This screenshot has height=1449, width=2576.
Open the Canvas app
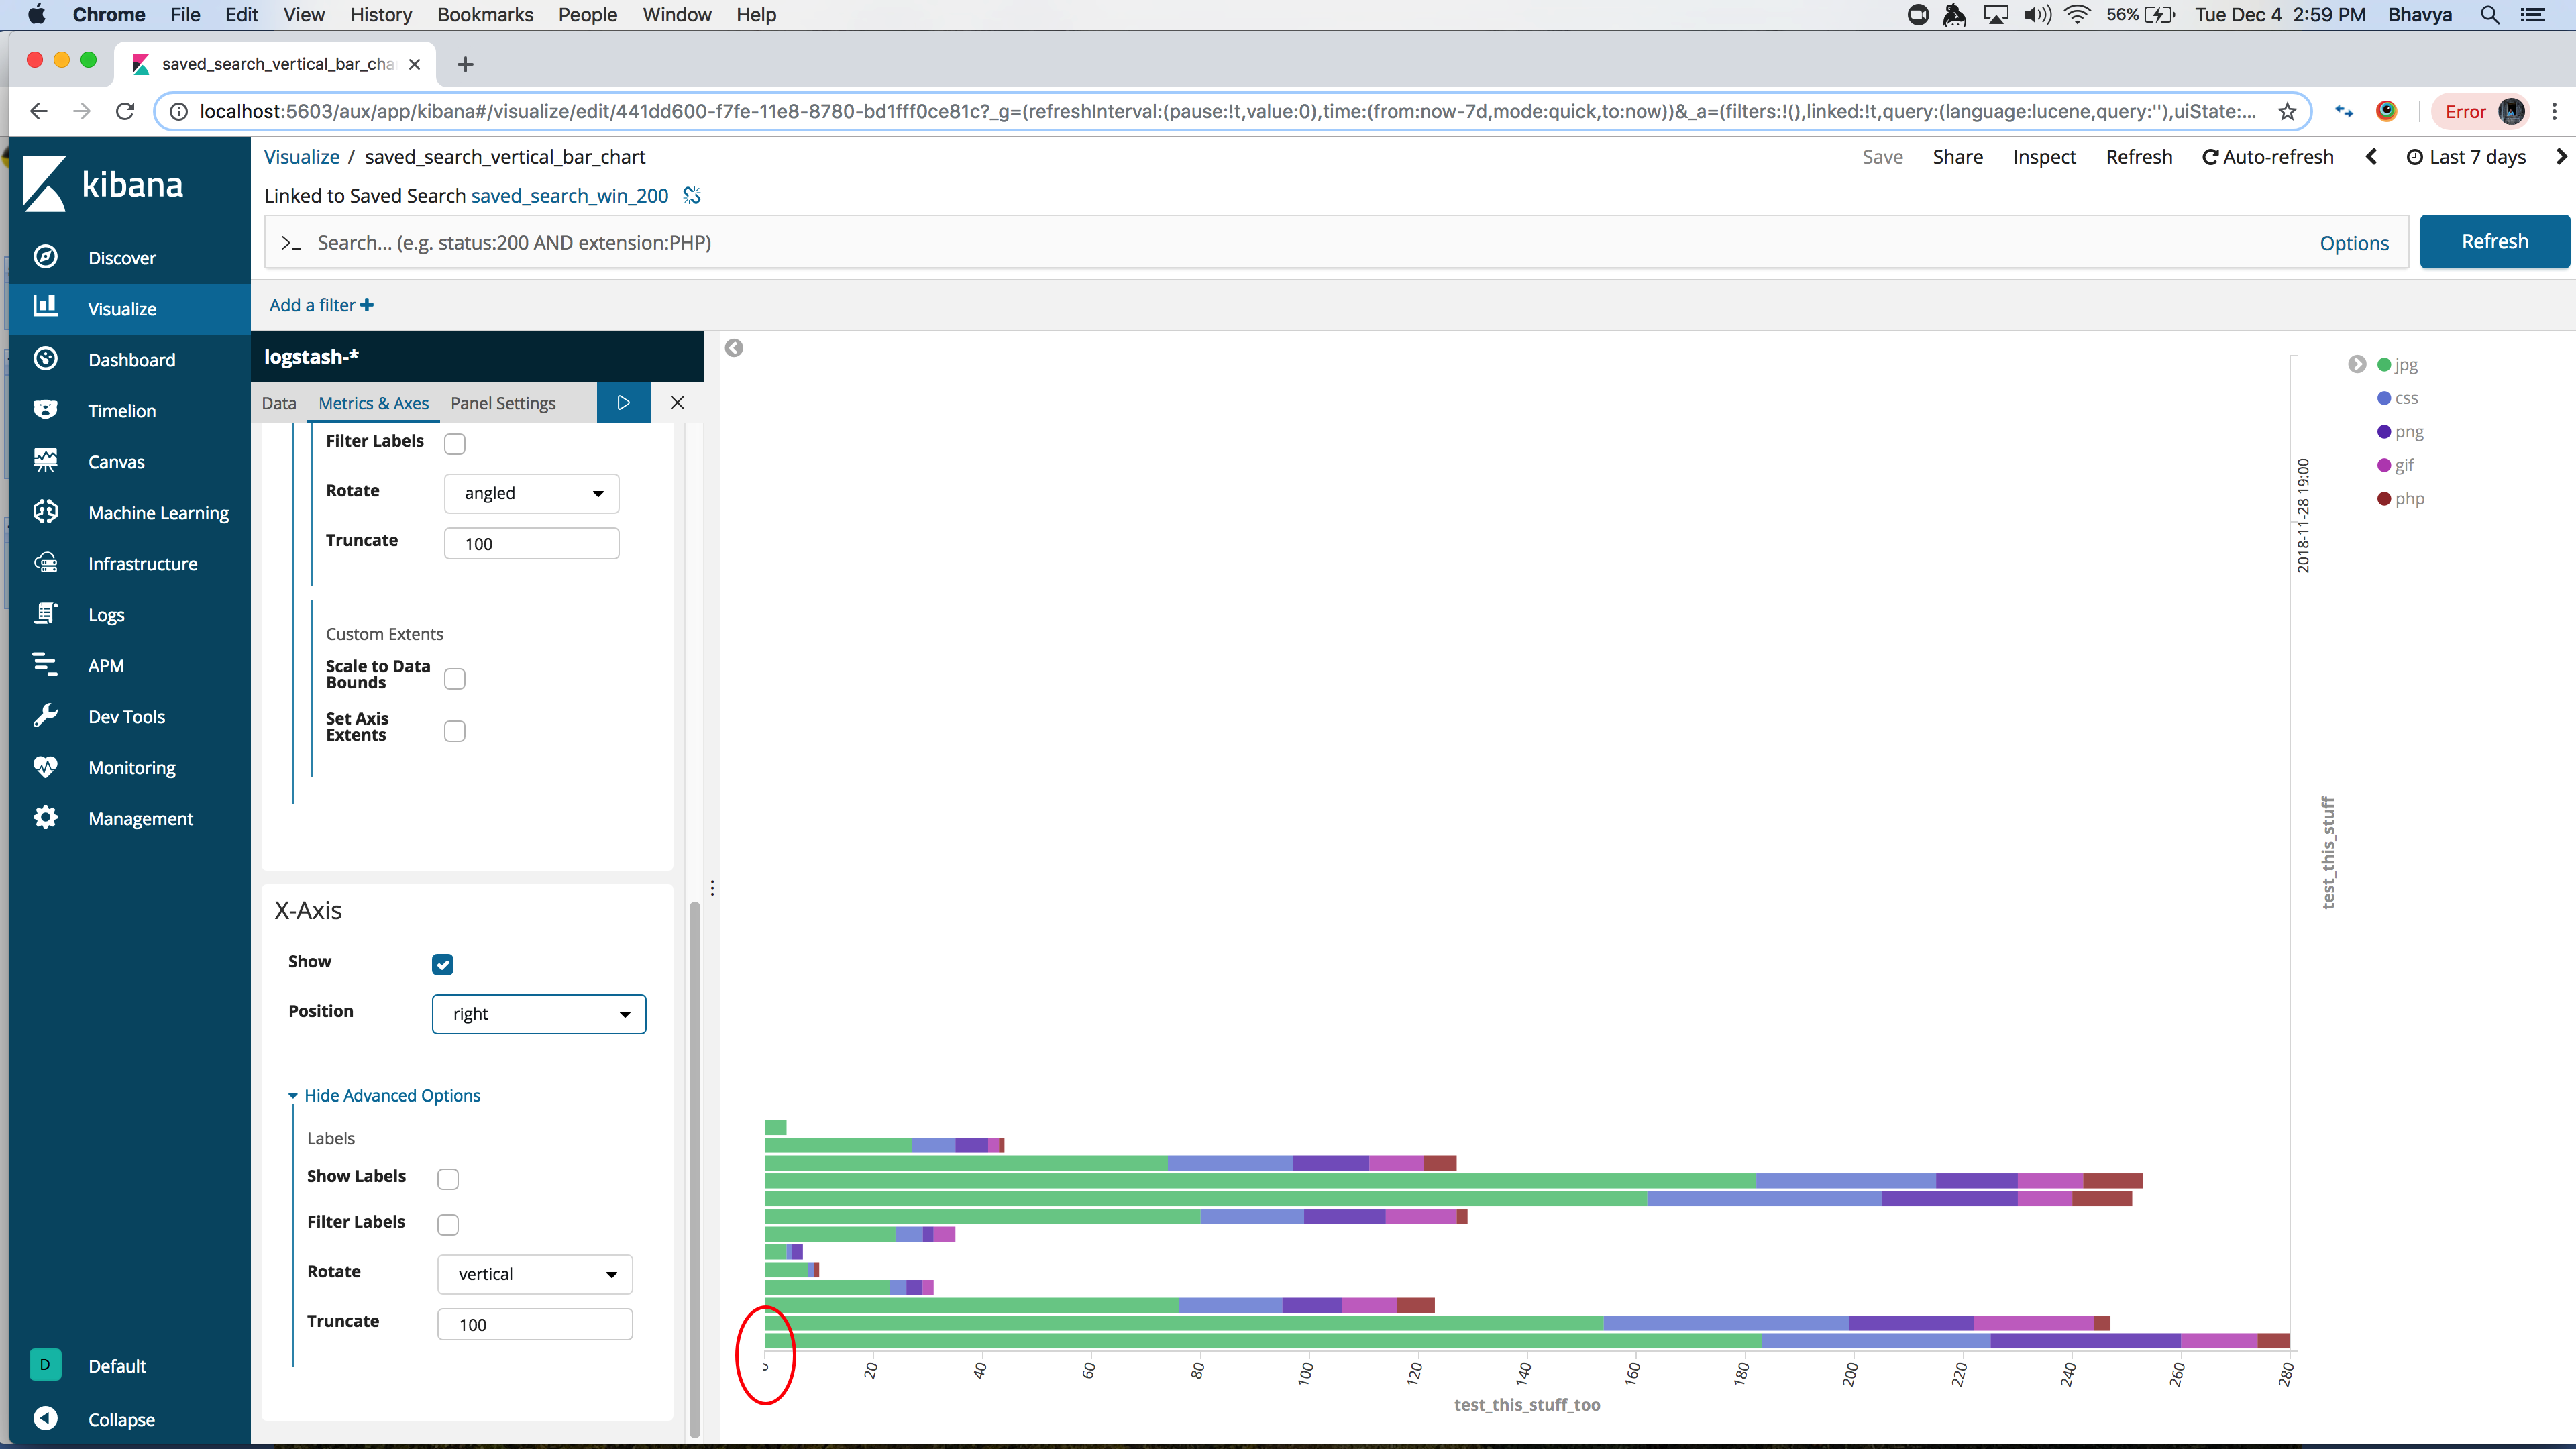[x=116, y=462]
